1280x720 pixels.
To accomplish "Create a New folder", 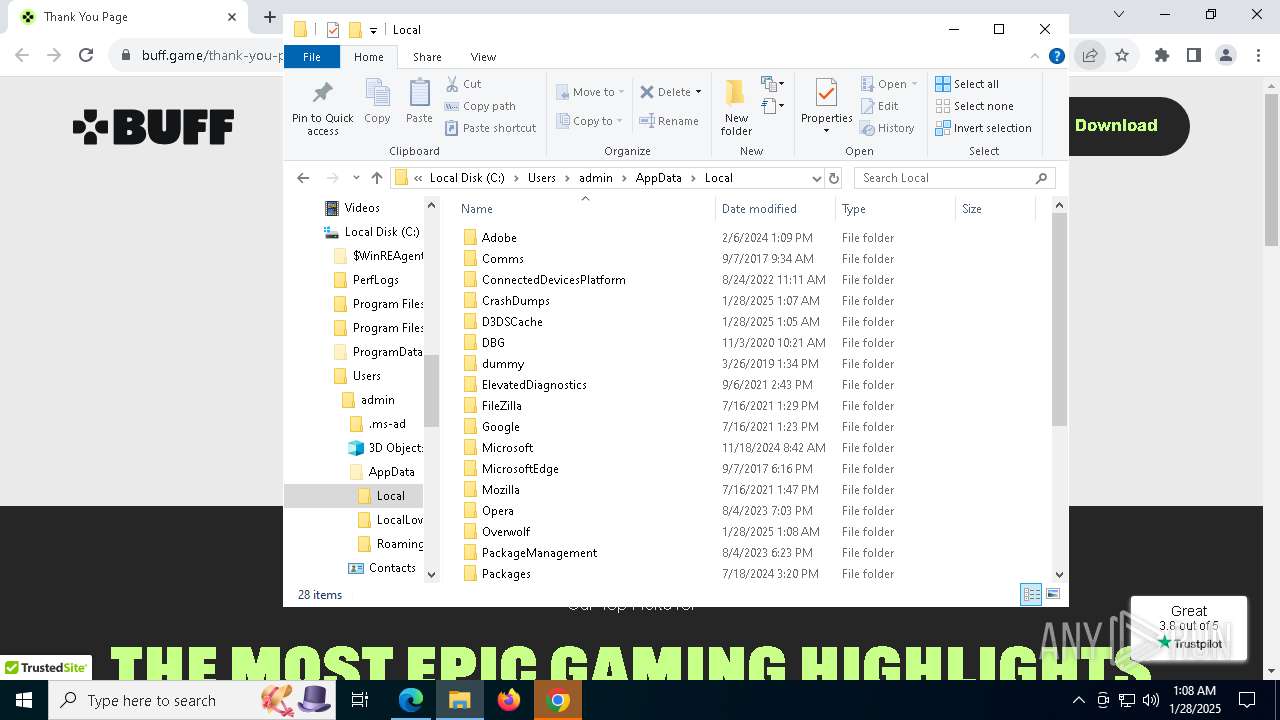I will coord(736,107).
